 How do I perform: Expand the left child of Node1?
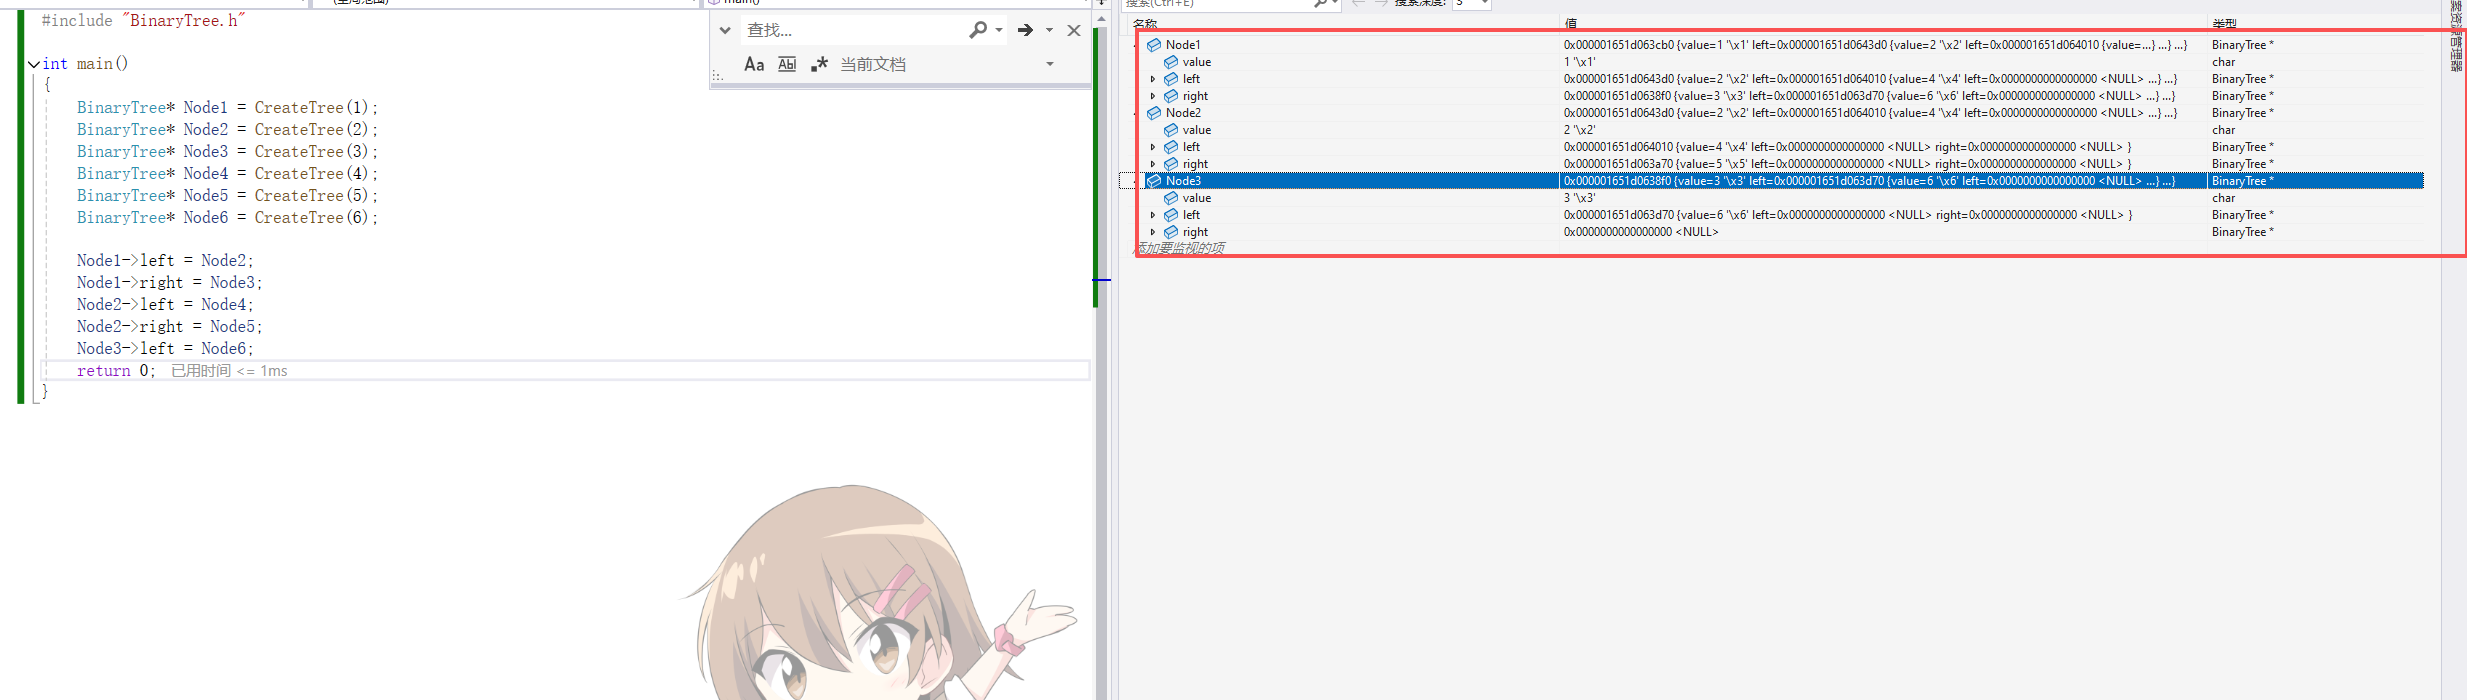pyautogui.click(x=1153, y=79)
